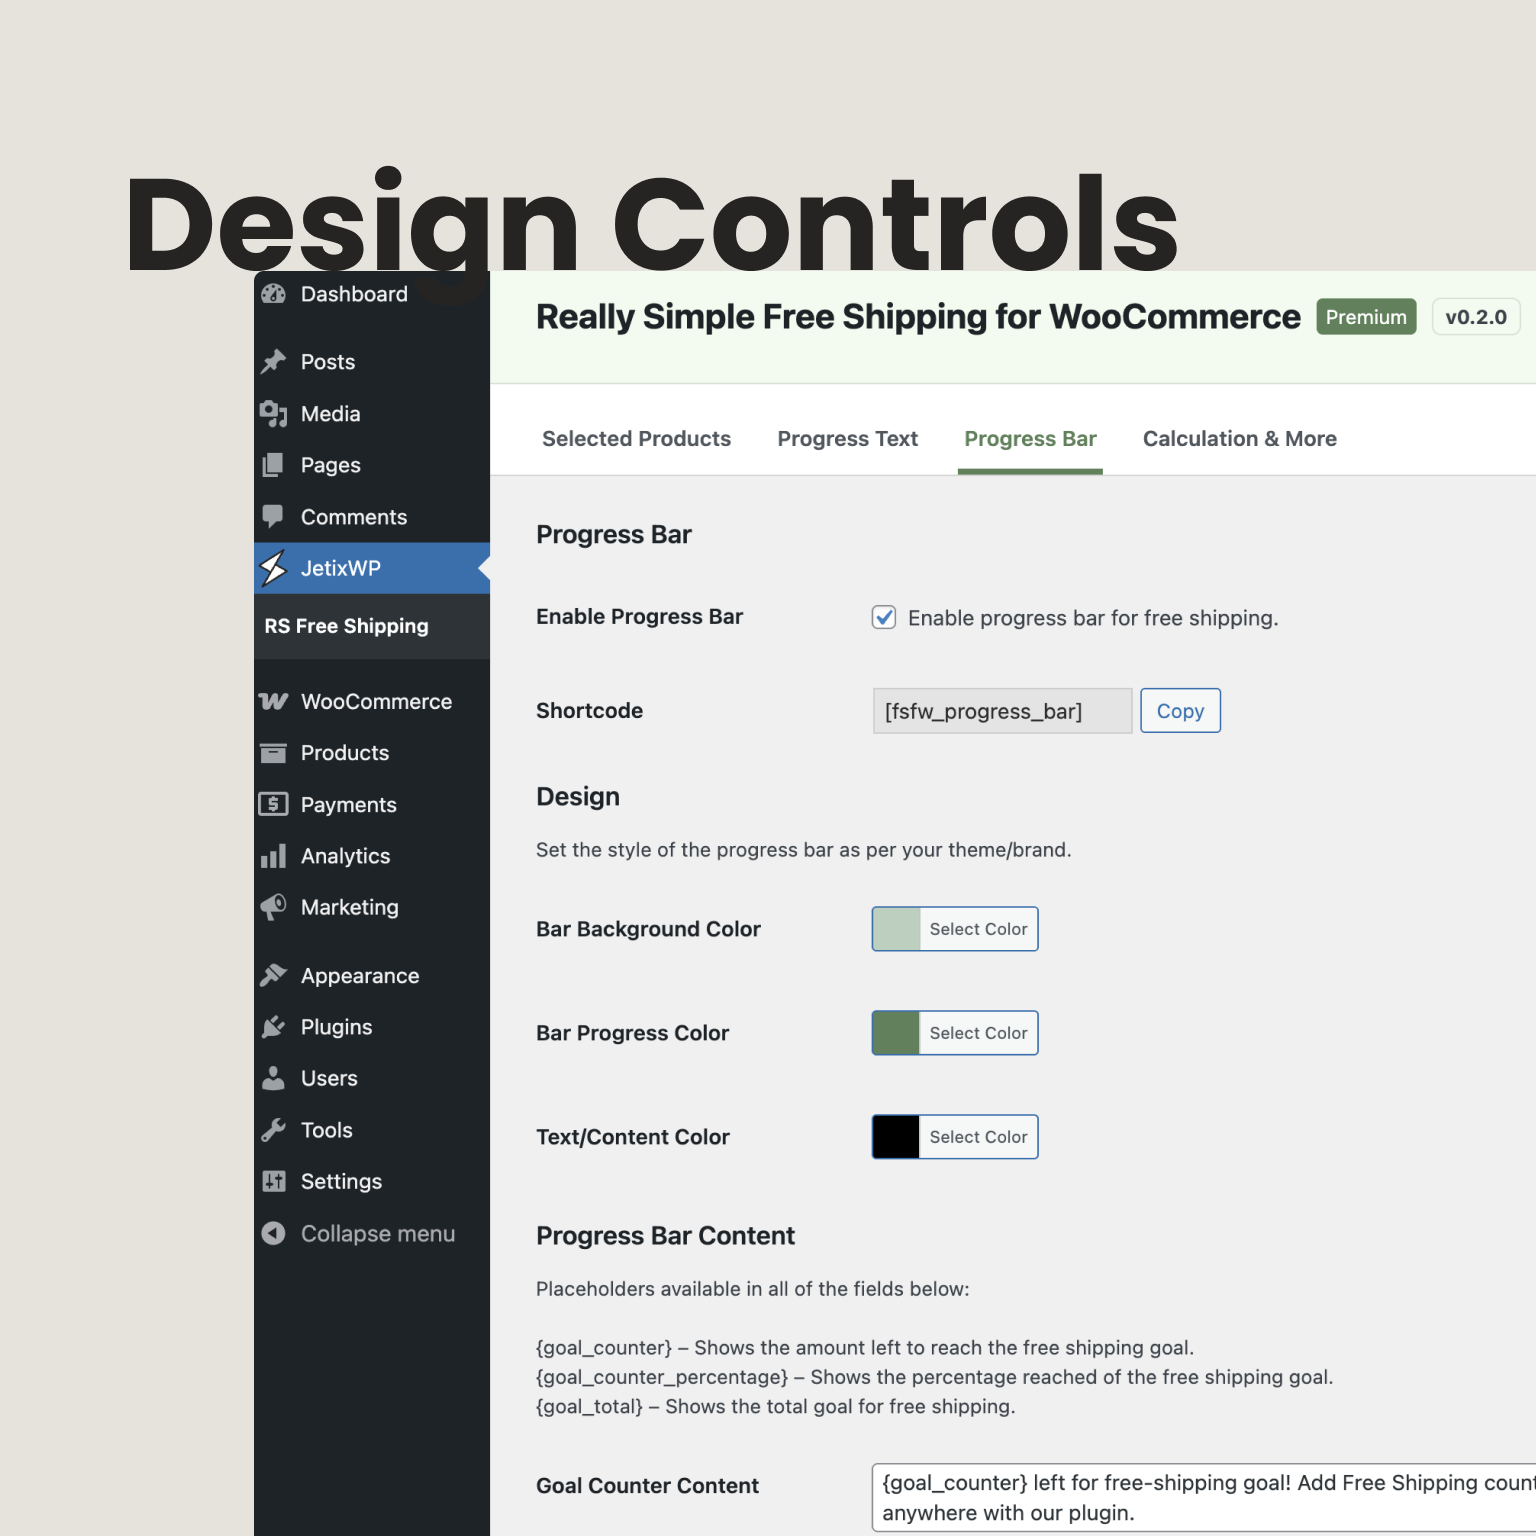The height and width of the screenshot is (1536, 1536).
Task: Click the "Enable Progress Bar" field label
Action: tap(639, 617)
